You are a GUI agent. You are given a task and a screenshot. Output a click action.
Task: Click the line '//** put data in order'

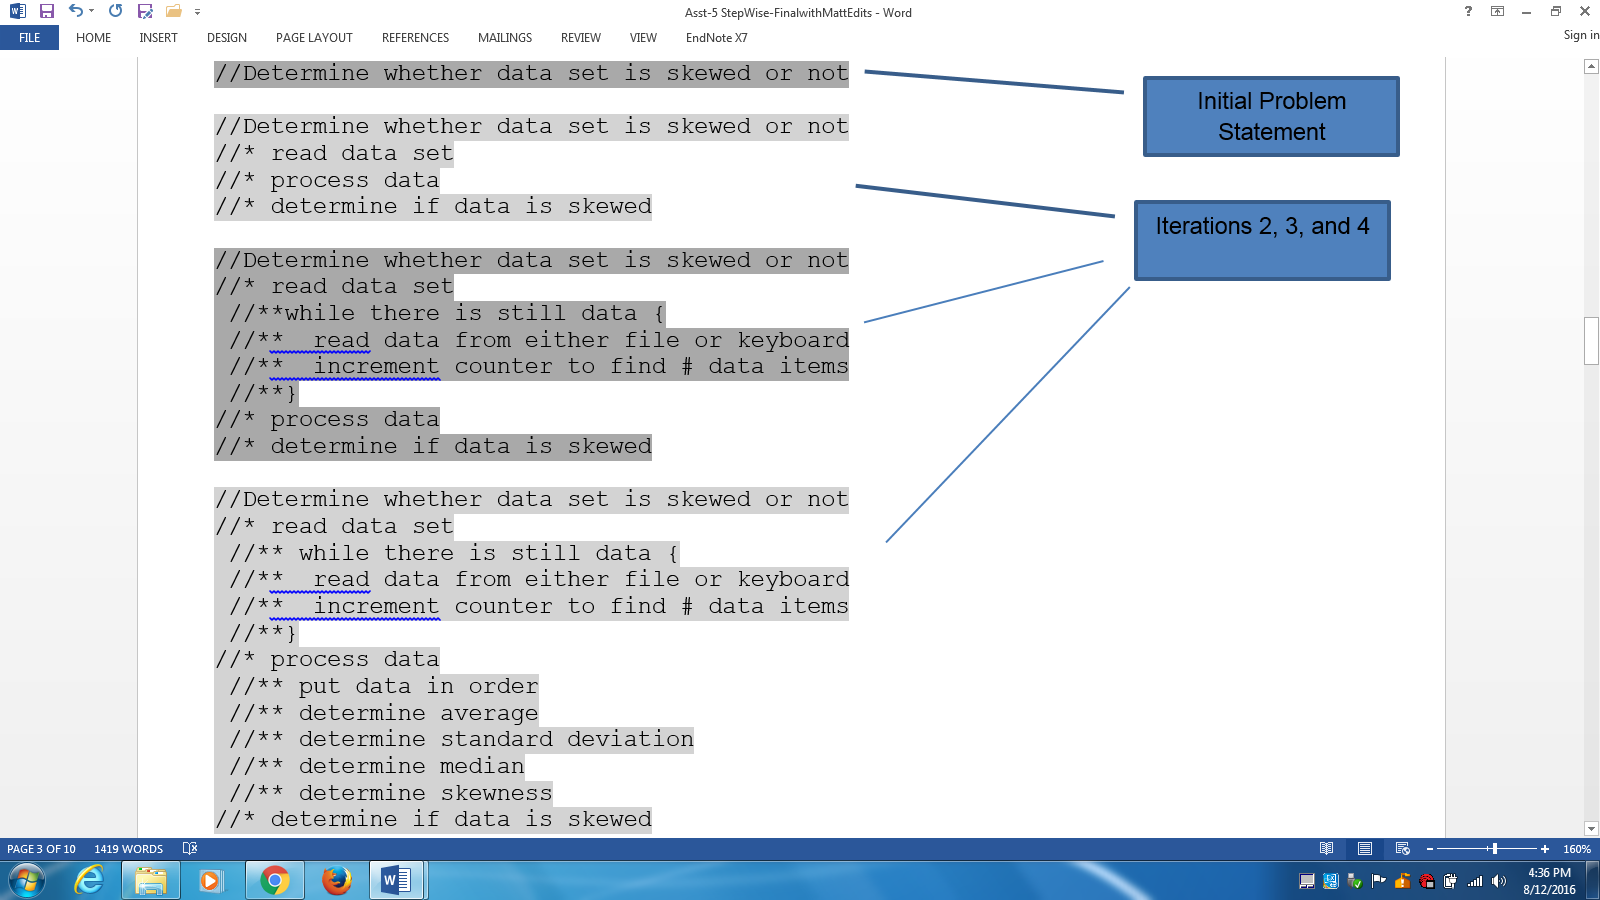click(384, 686)
